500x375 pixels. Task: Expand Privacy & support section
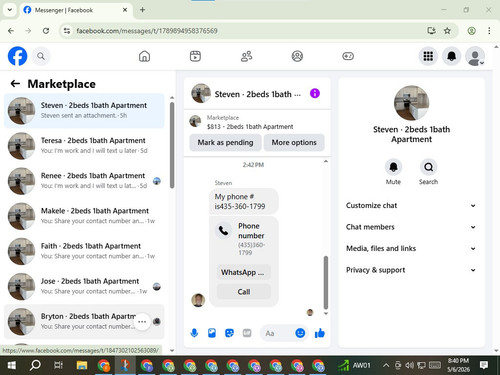pos(411,270)
